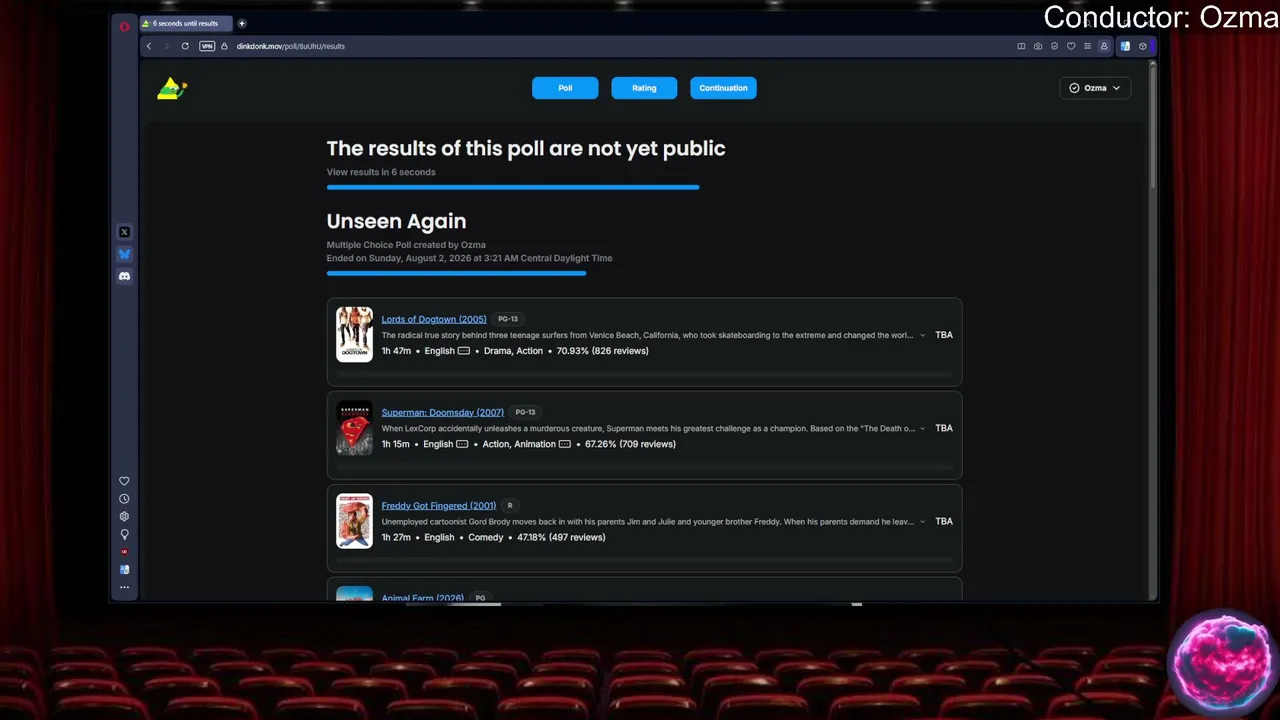Click the PG-13 badge for Lords of Dogtown
Viewport: 1280px width, 720px height.
pyautogui.click(x=508, y=319)
